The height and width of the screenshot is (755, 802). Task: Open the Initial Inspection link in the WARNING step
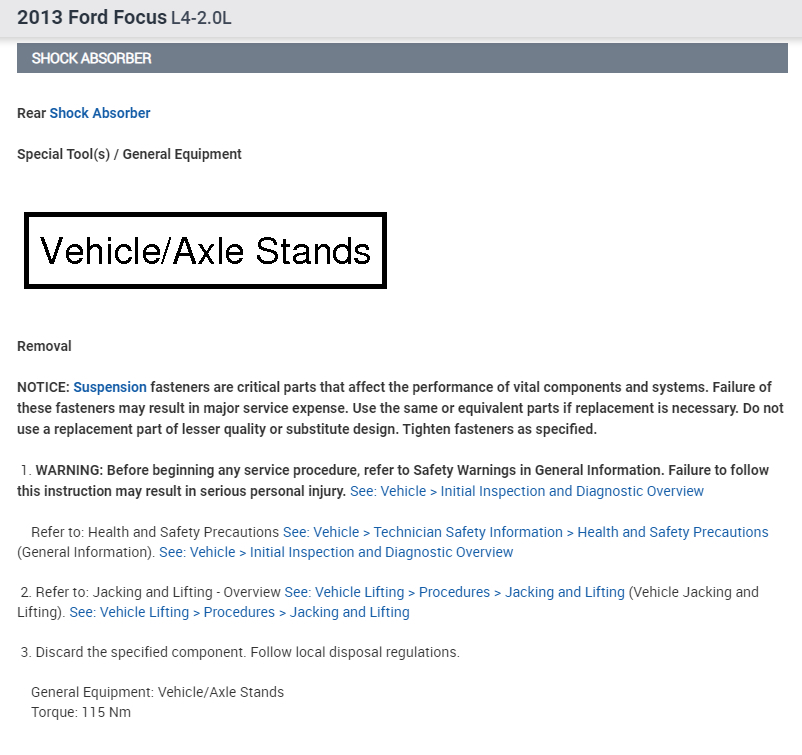coord(527,491)
